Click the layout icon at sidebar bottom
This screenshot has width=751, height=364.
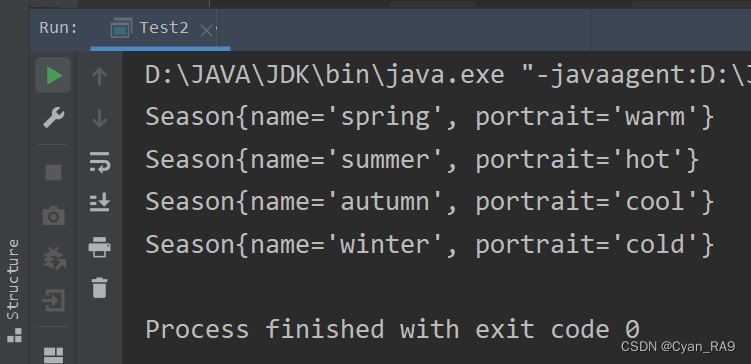tap(53, 355)
